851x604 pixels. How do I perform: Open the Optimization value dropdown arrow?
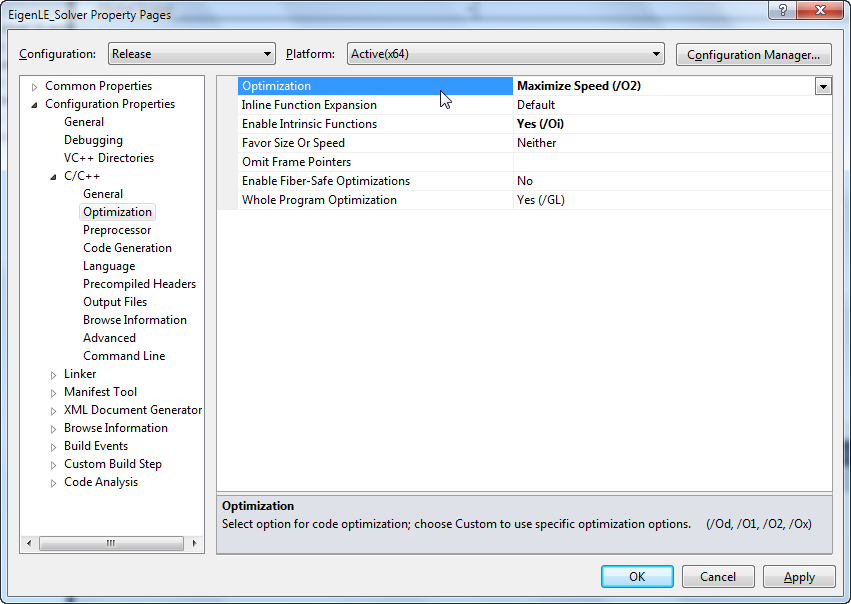(x=822, y=86)
